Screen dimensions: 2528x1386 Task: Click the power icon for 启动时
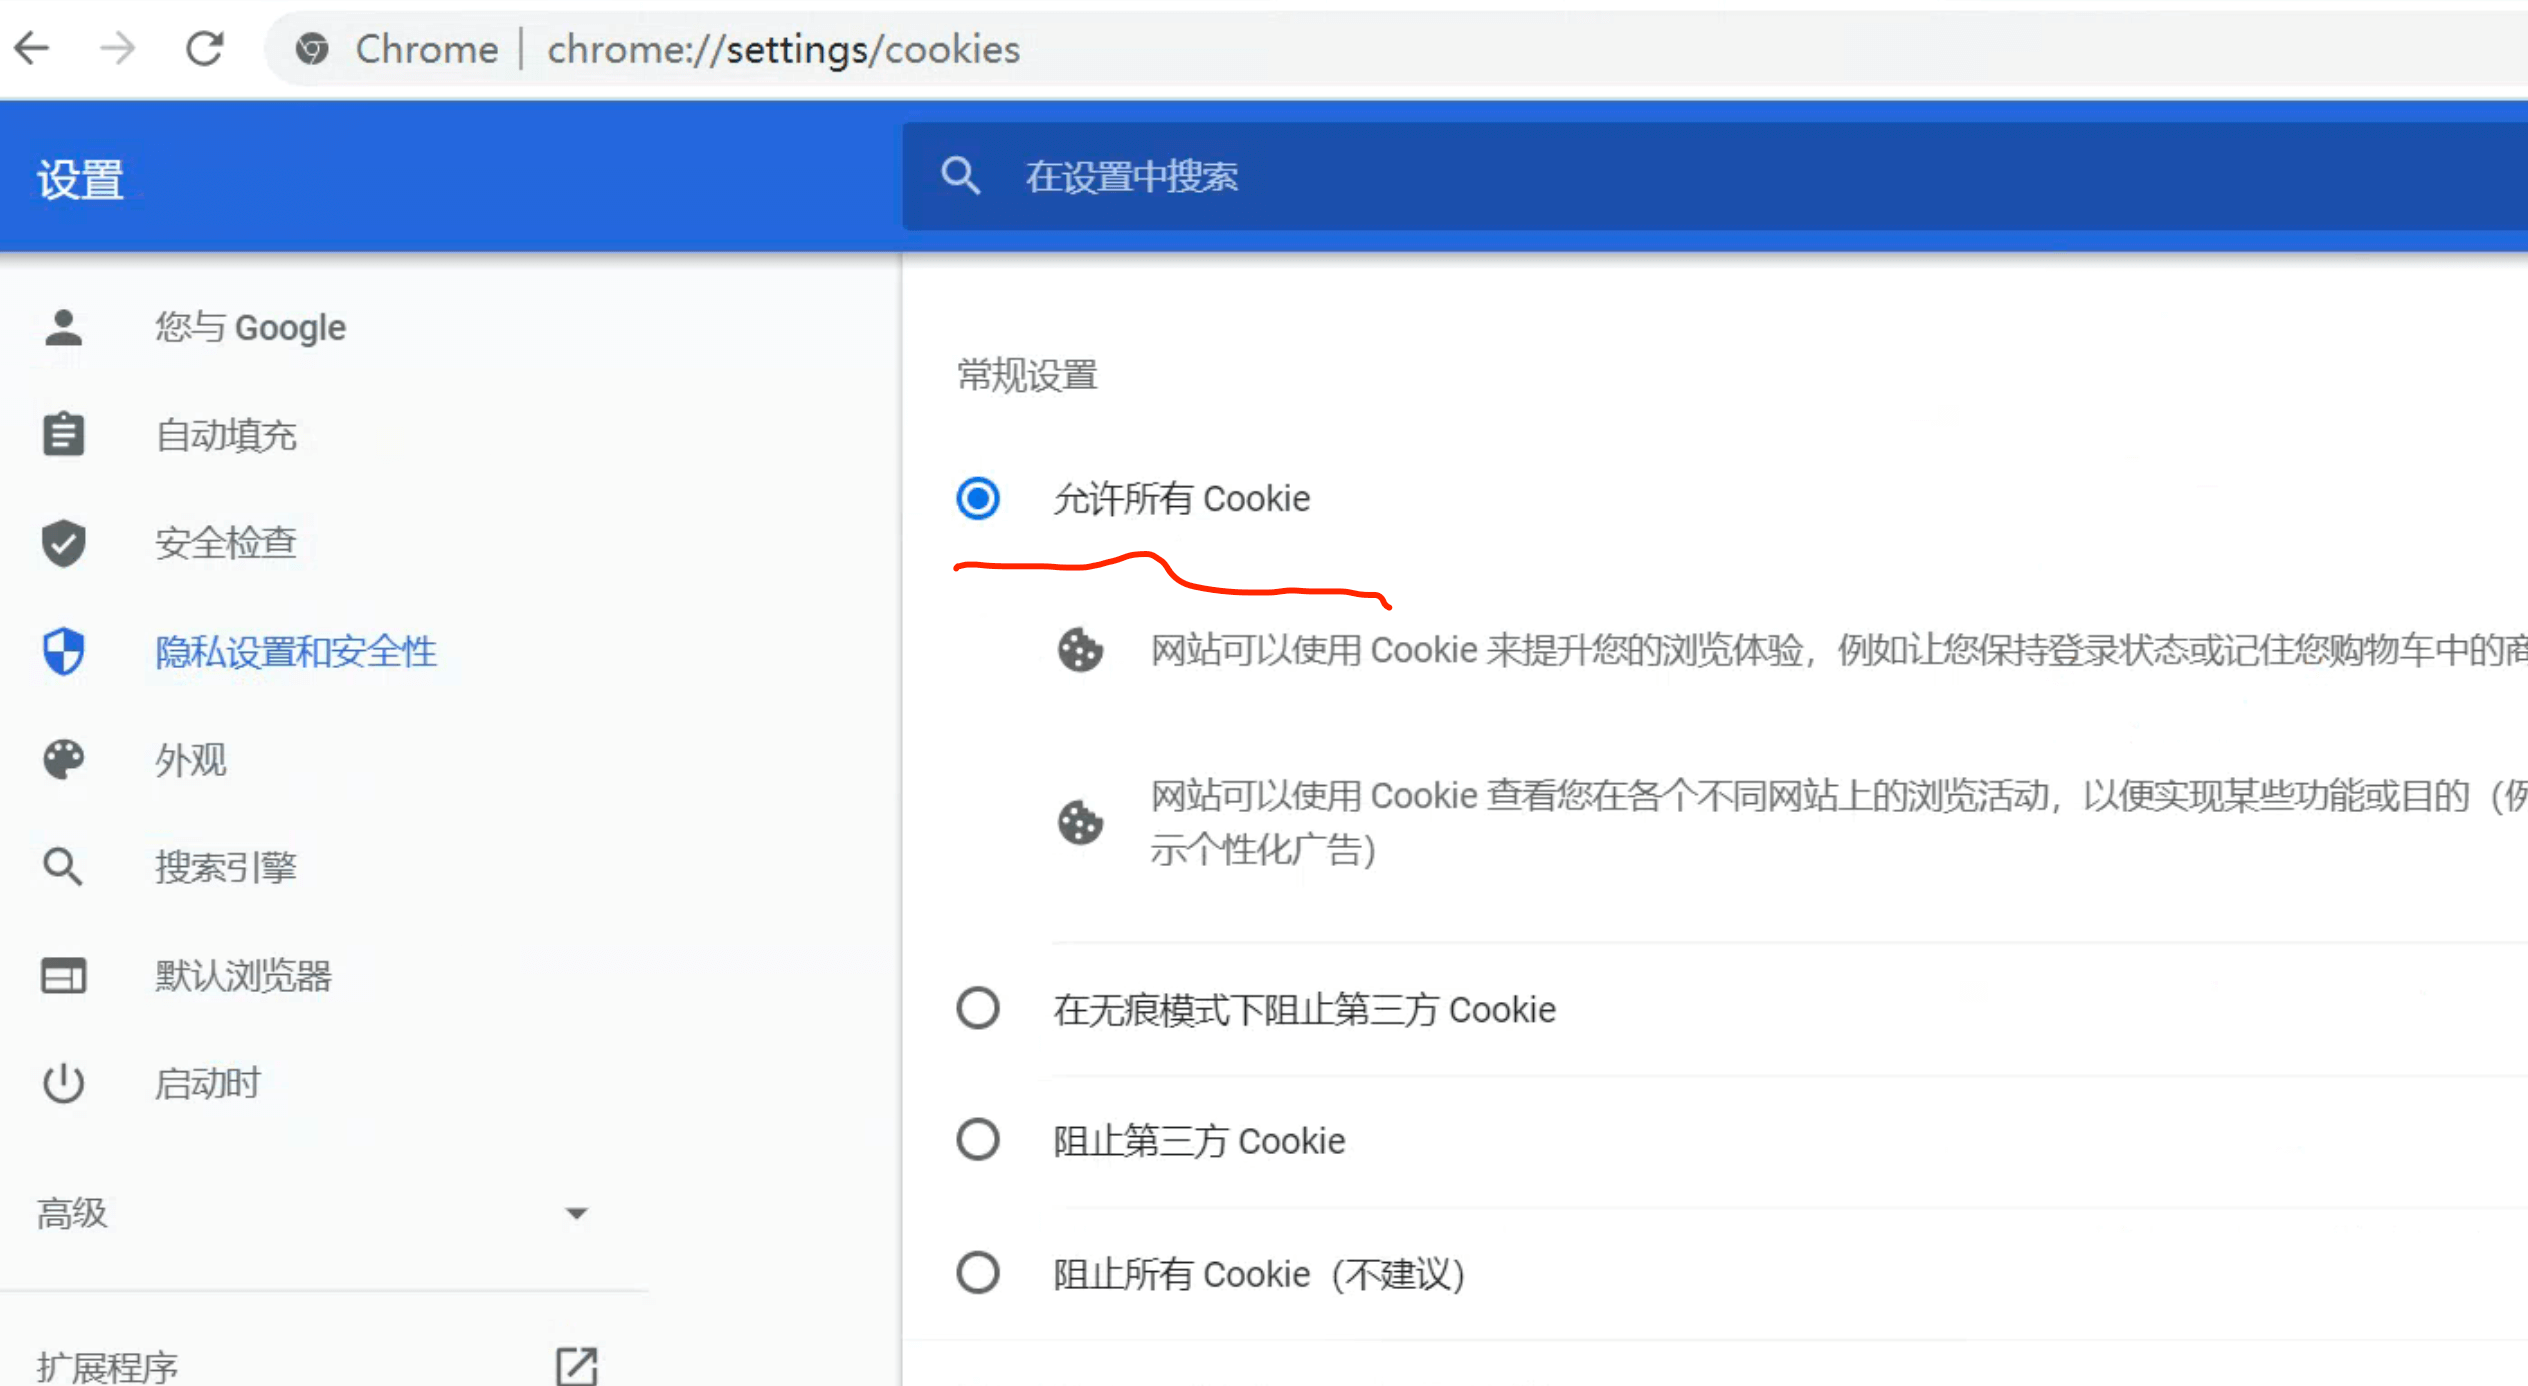point(64,1083)
